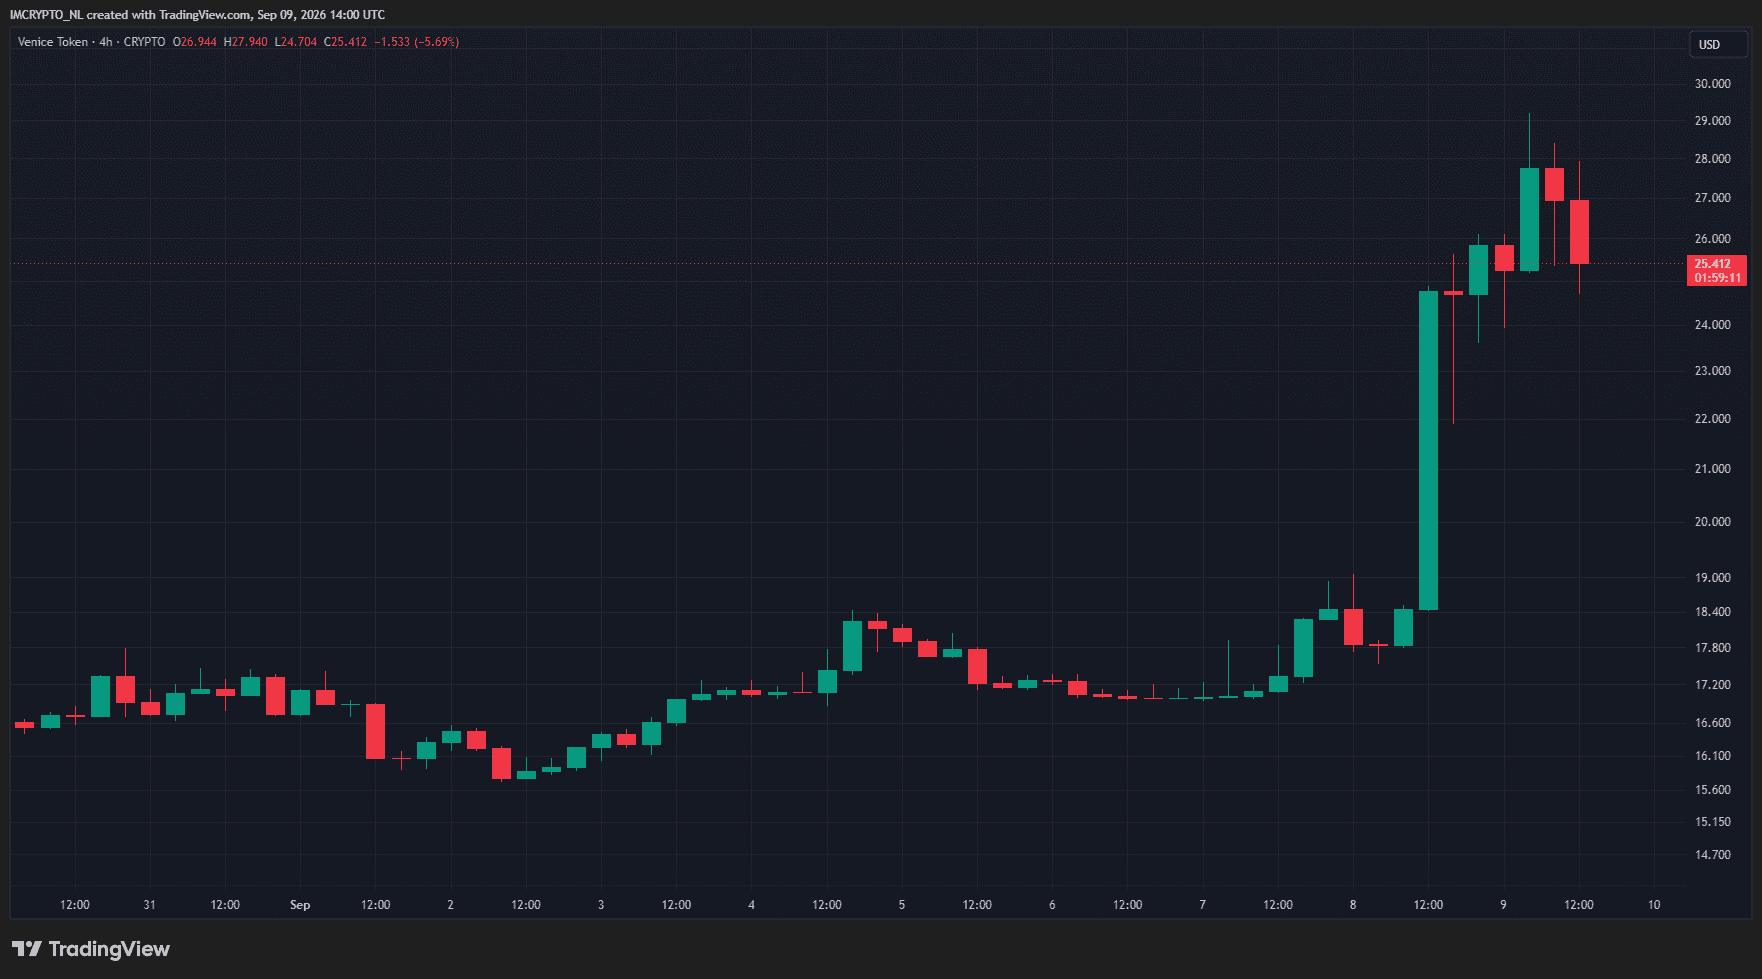The width and height of the screenshot is (1762, 979).
Task: Select the Venice Token symbol name
Action: pos(53,42)
